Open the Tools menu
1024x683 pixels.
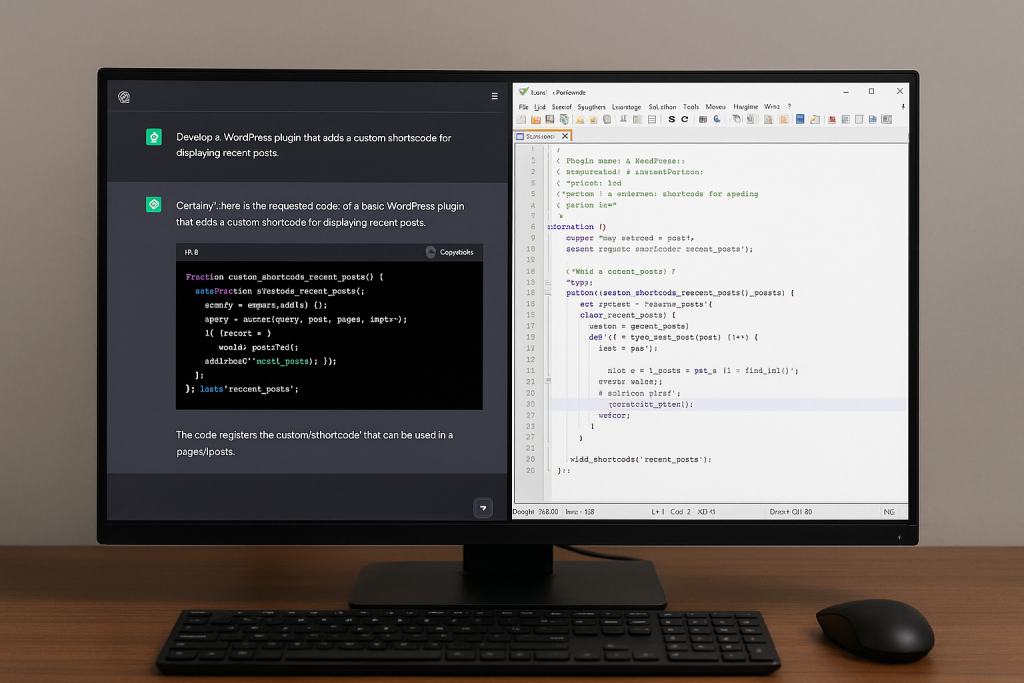click(x=691, y=107)
